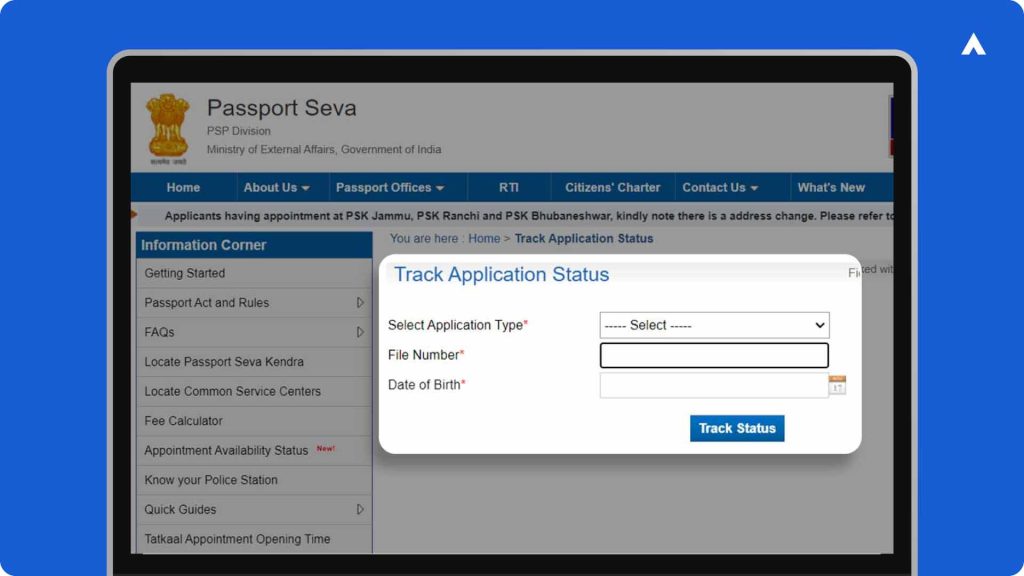1024x576 pixels.
Task: Open the RTI menu item
Action: 510,187
